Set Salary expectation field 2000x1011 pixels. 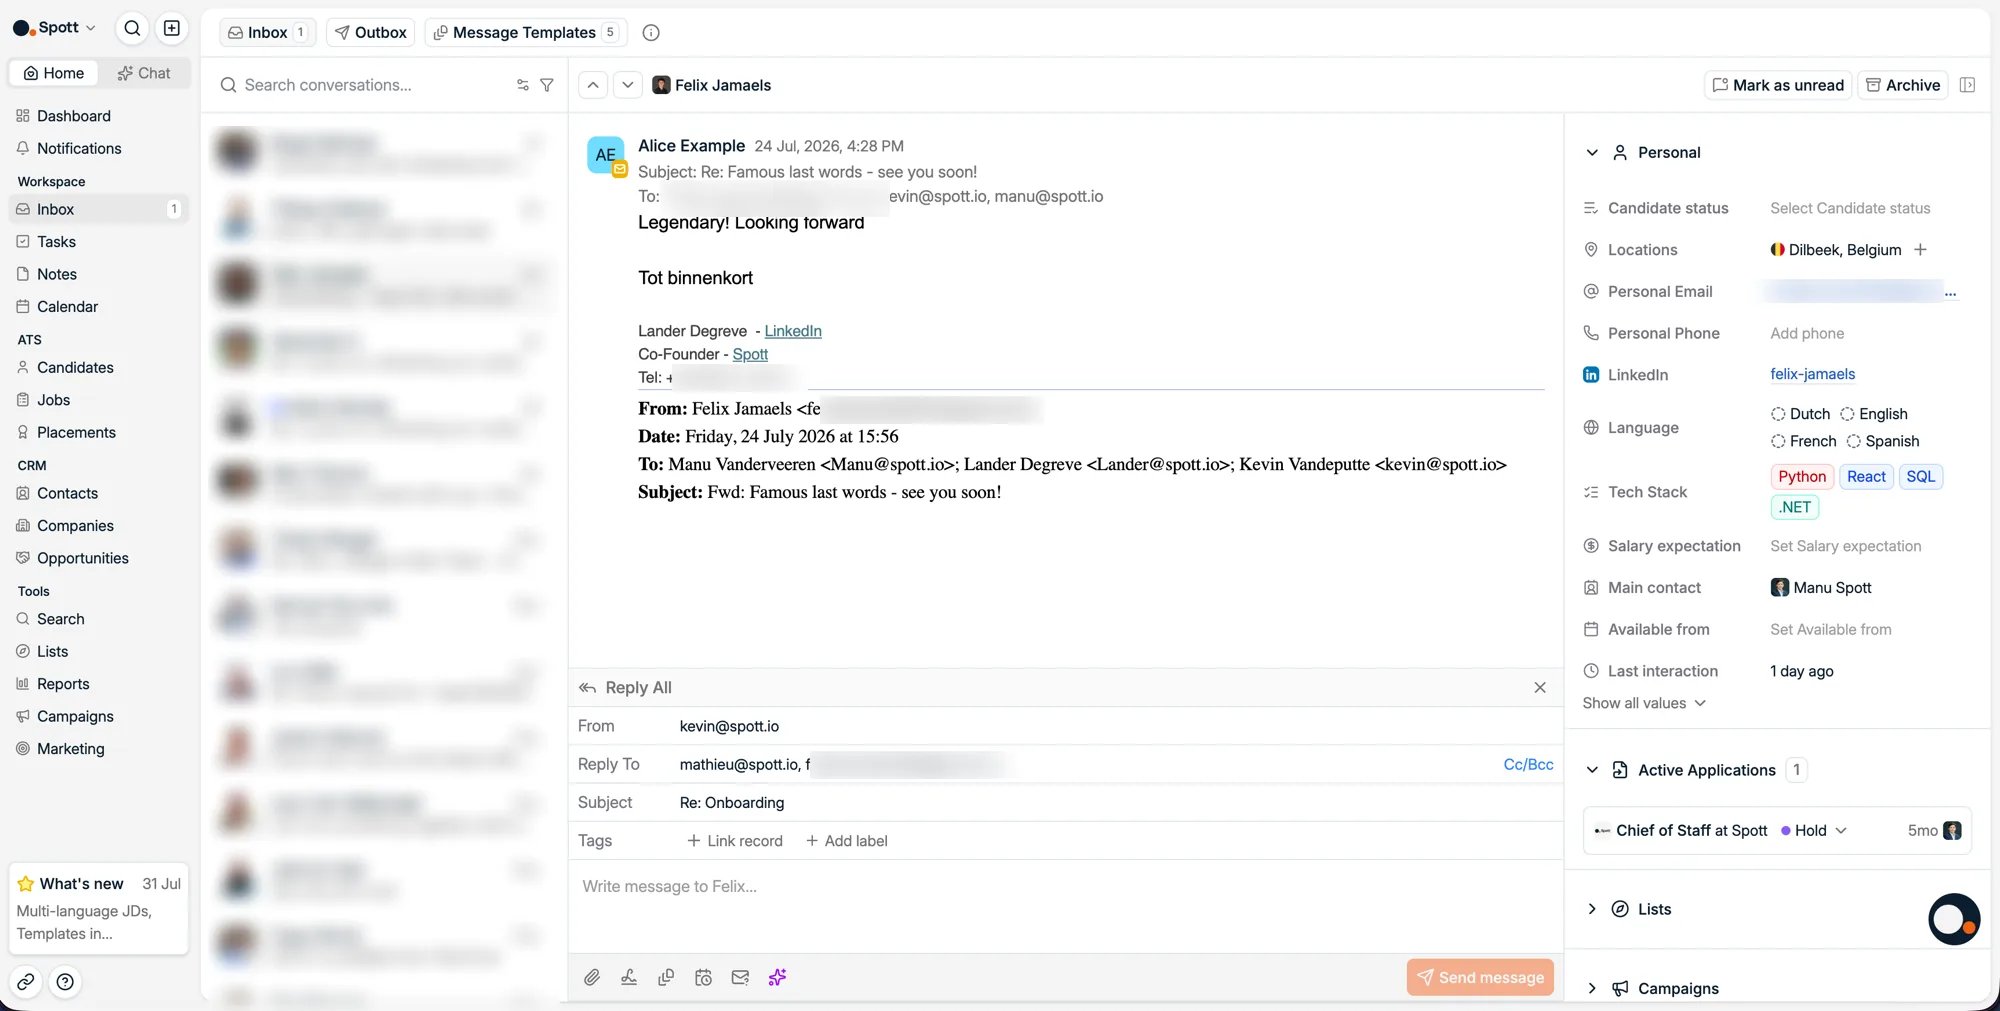1845,546
